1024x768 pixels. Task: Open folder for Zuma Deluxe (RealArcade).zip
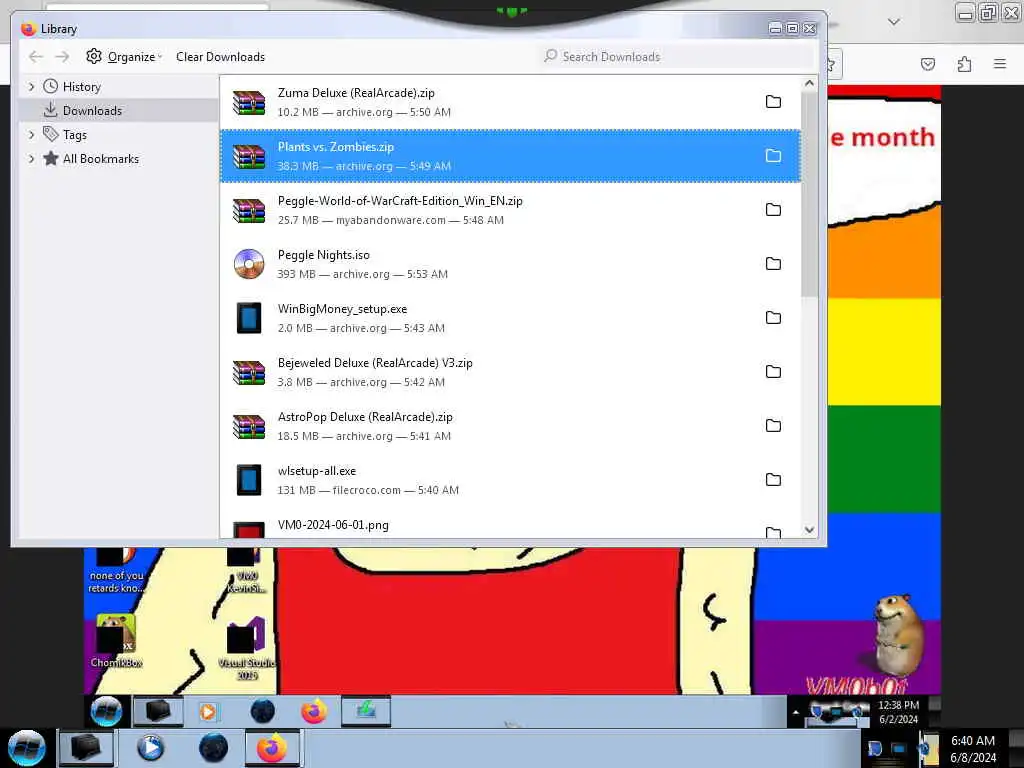[773, 102]
